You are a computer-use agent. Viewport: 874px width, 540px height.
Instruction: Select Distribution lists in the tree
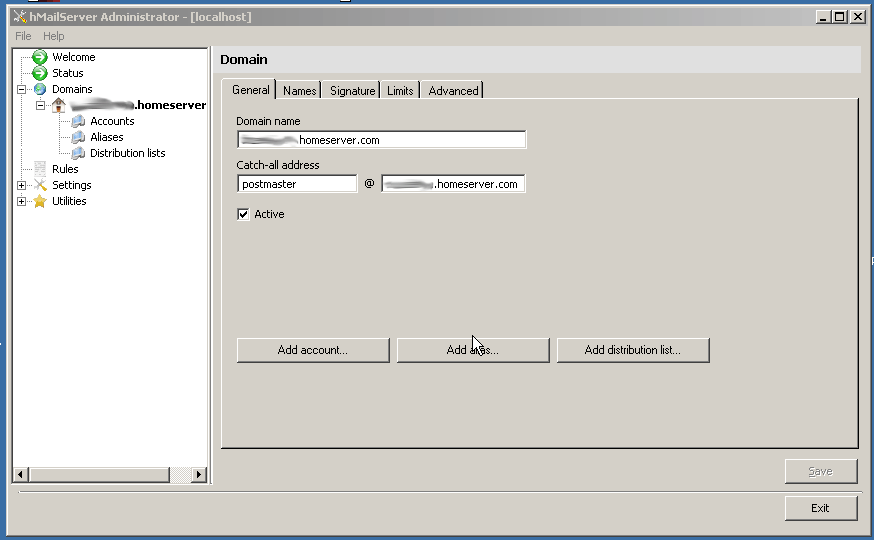pos(128,153)
